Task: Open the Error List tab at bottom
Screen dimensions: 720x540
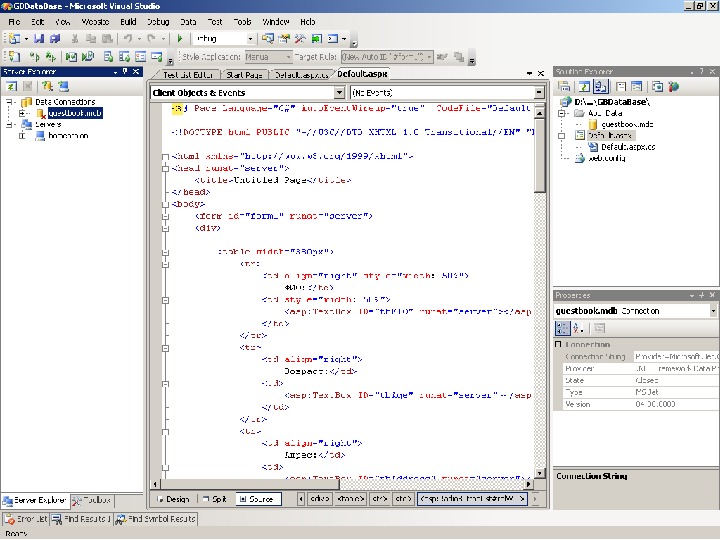Action: tap(28, 519)
